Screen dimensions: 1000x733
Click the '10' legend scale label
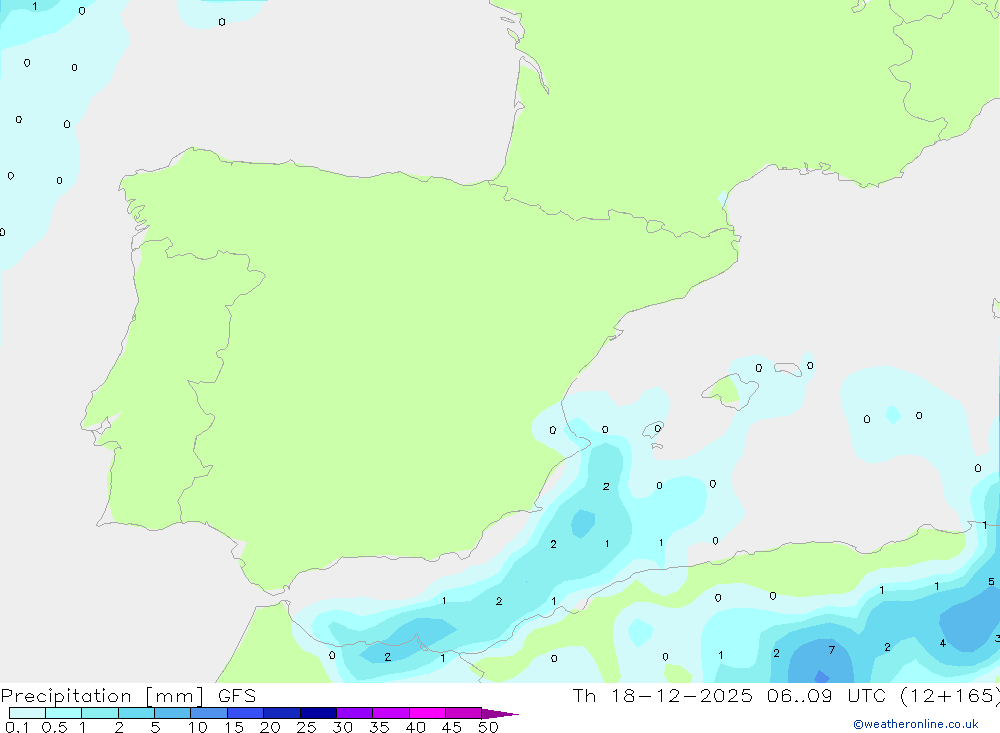click(x=198, y=727)
